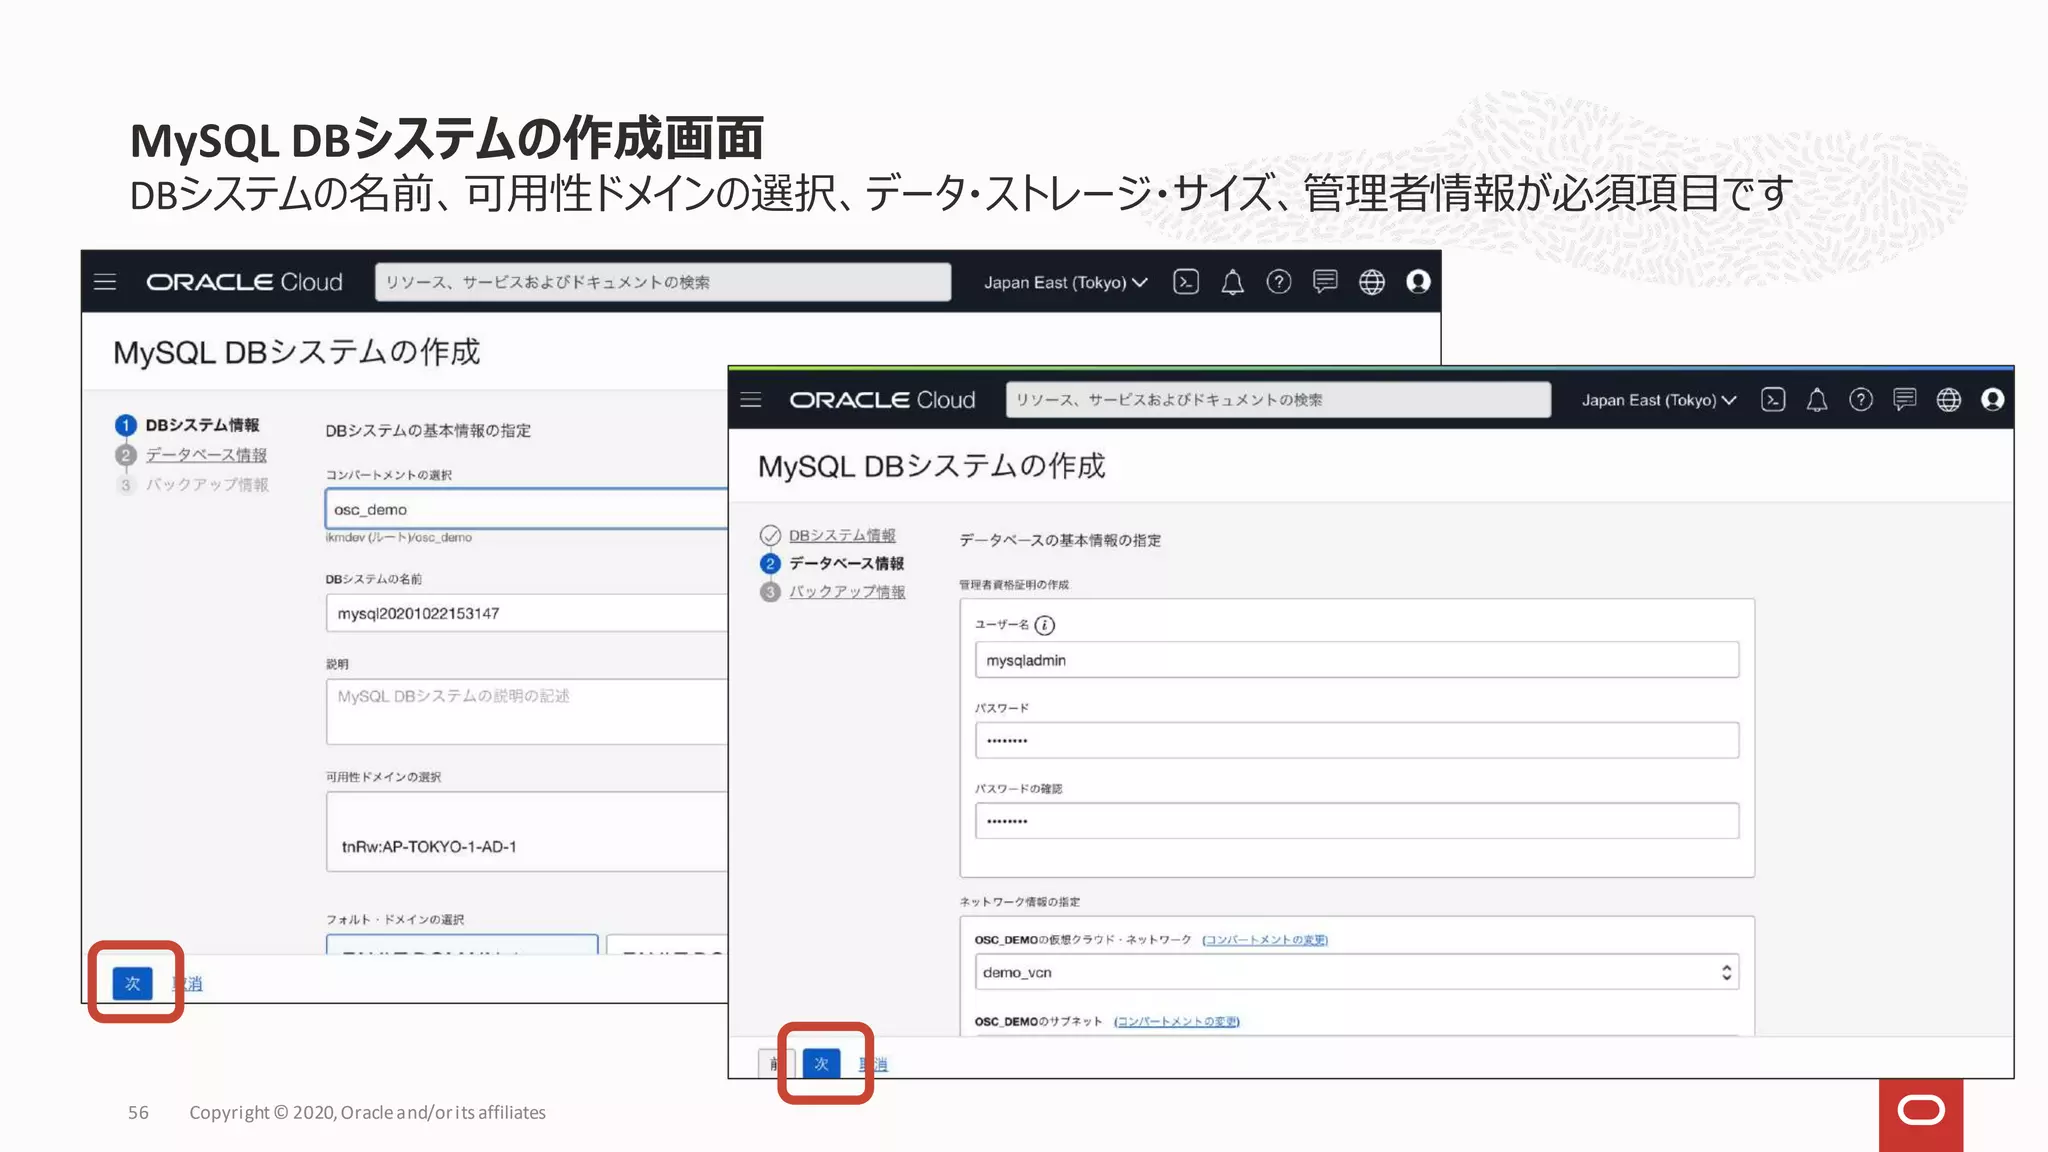
Task: Expand Japan East (Tokyo) region menu in front window
Action: (1659, 400)
